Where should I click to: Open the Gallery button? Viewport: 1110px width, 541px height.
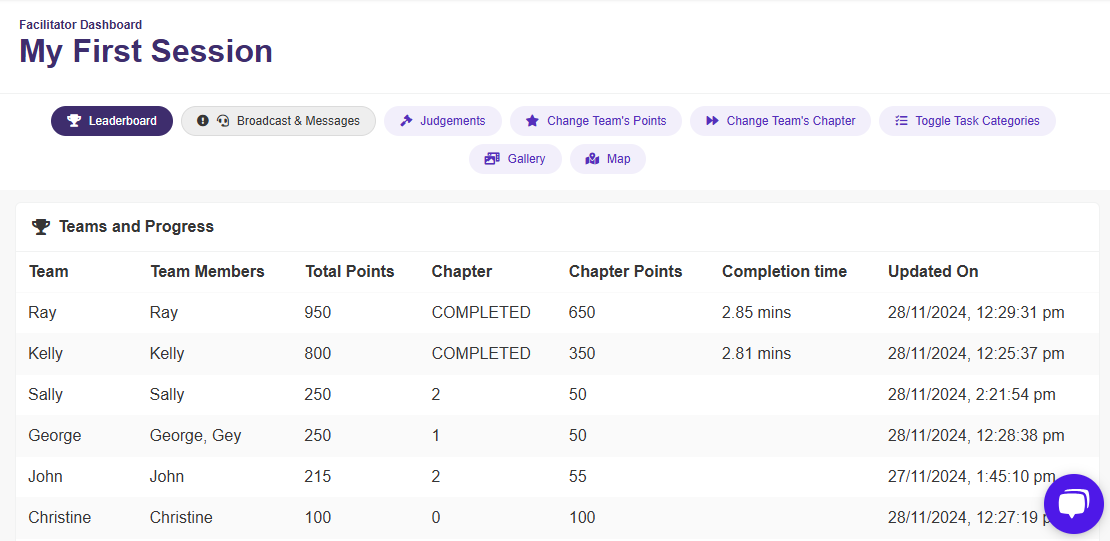pos(515,159)
